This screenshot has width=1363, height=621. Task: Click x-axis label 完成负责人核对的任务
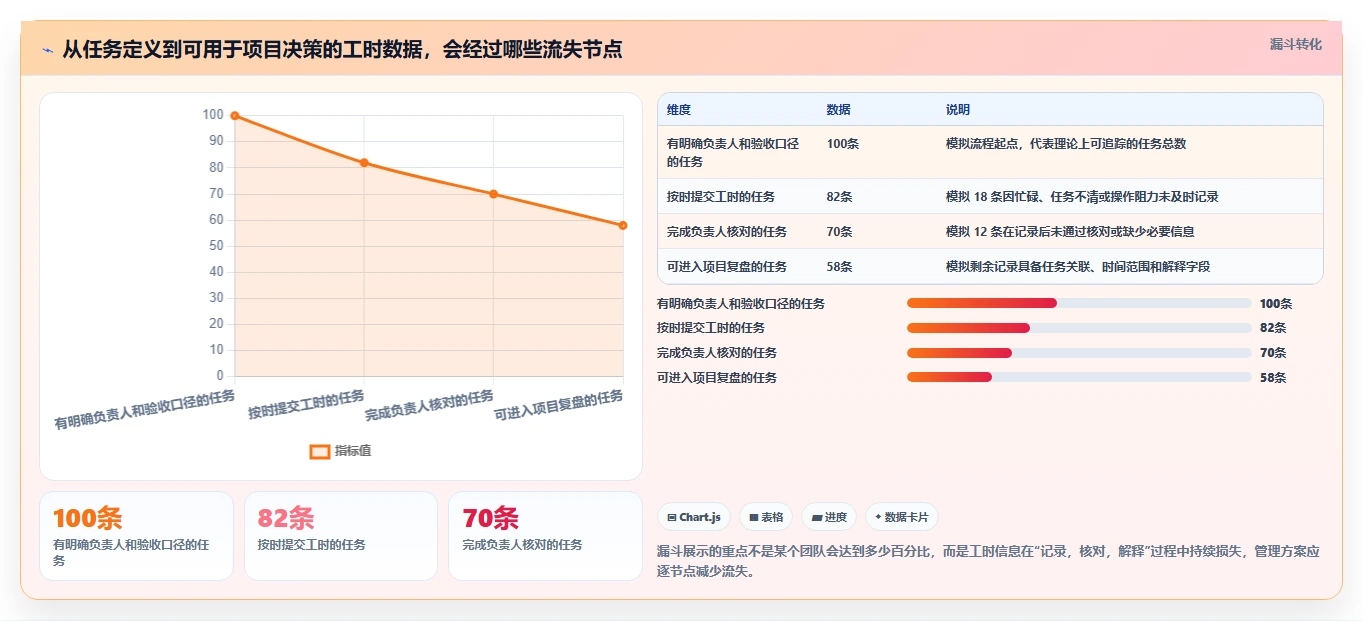430,406
